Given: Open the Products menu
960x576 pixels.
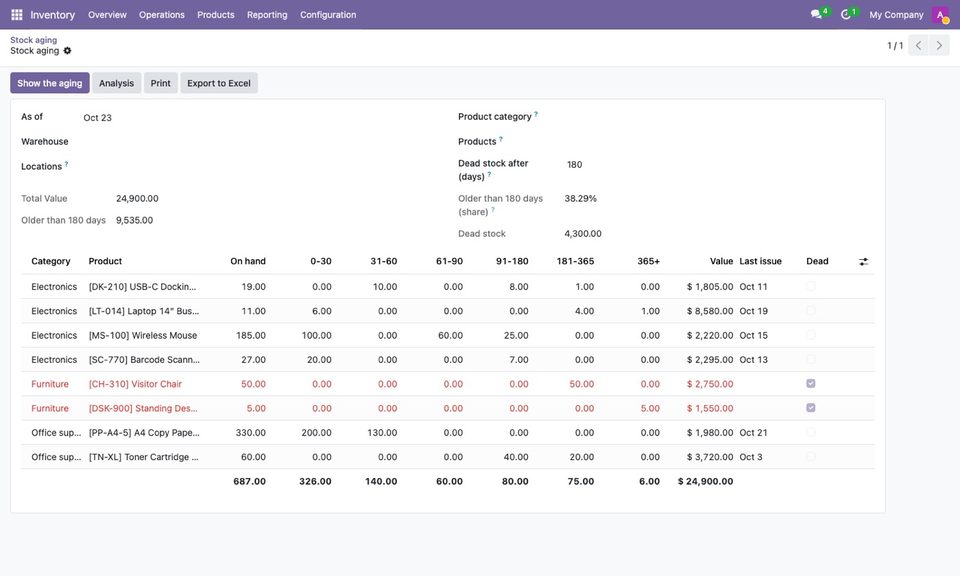Looking at the screenshot, I should coord(216,15).
